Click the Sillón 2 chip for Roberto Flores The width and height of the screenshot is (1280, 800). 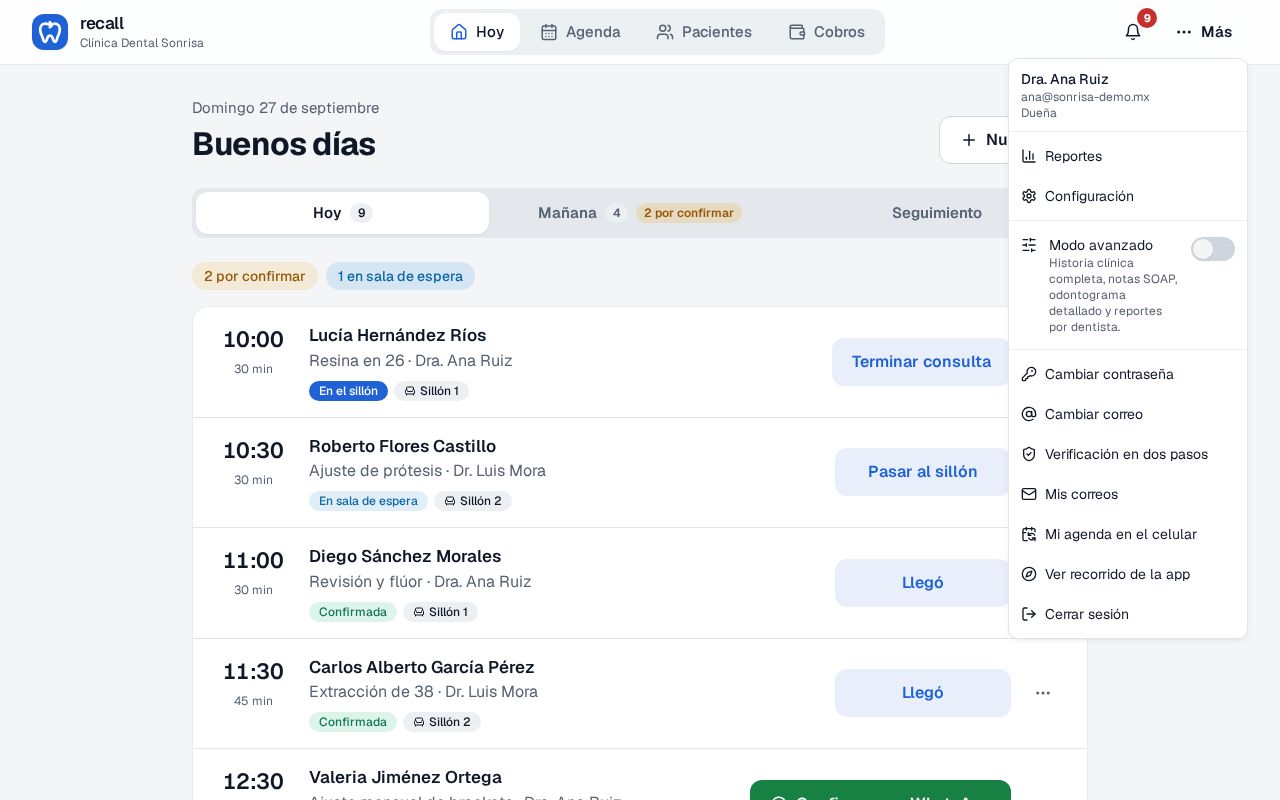tap(473, 501)
